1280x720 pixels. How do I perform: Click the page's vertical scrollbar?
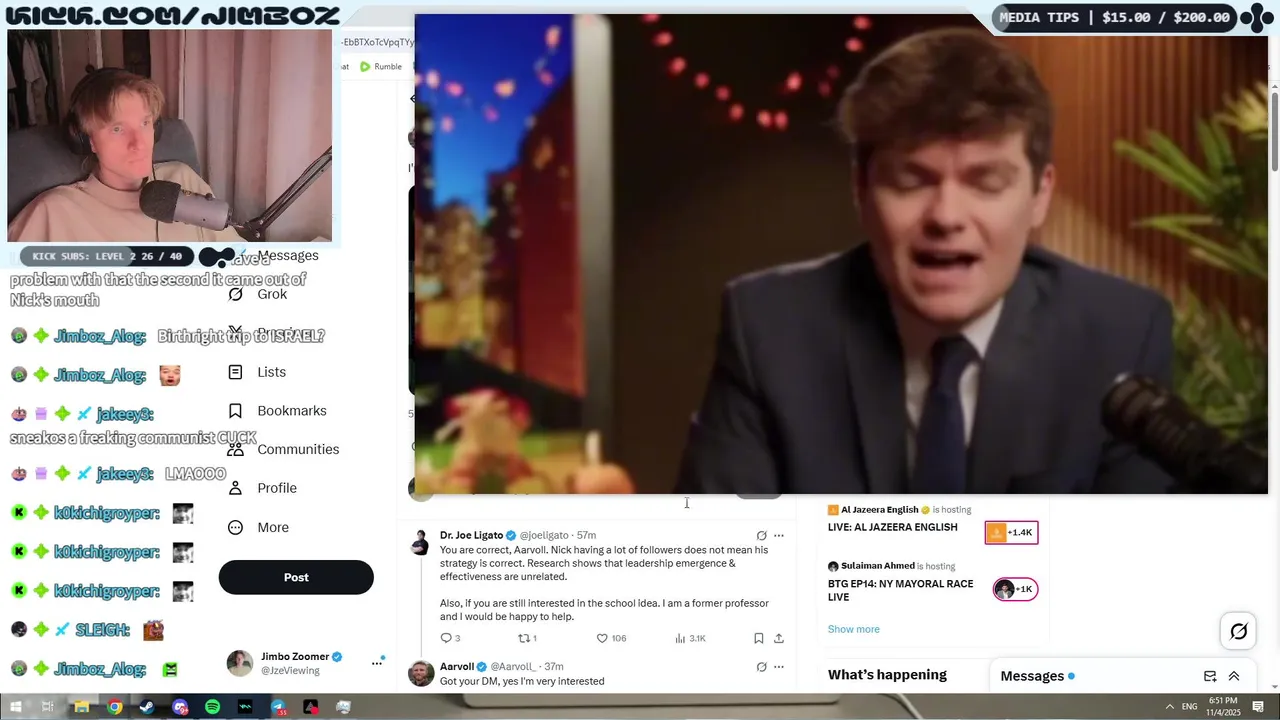click(1274, 130)
